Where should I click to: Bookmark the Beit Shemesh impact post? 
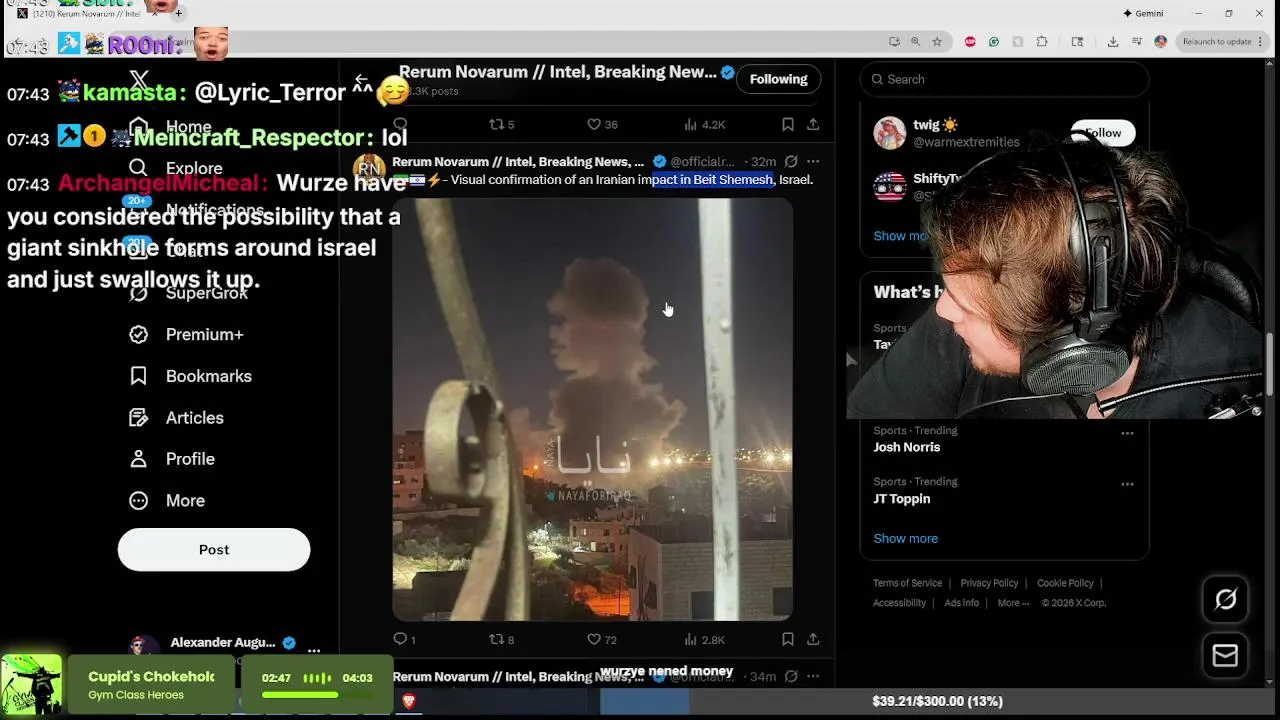tap(788, 639)
